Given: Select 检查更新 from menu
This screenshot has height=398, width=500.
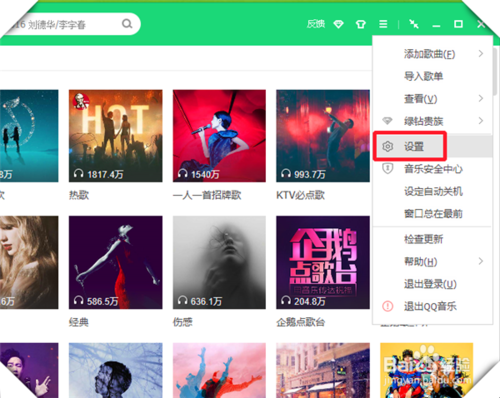Looking at the screenshot, I should click(432, 239).
